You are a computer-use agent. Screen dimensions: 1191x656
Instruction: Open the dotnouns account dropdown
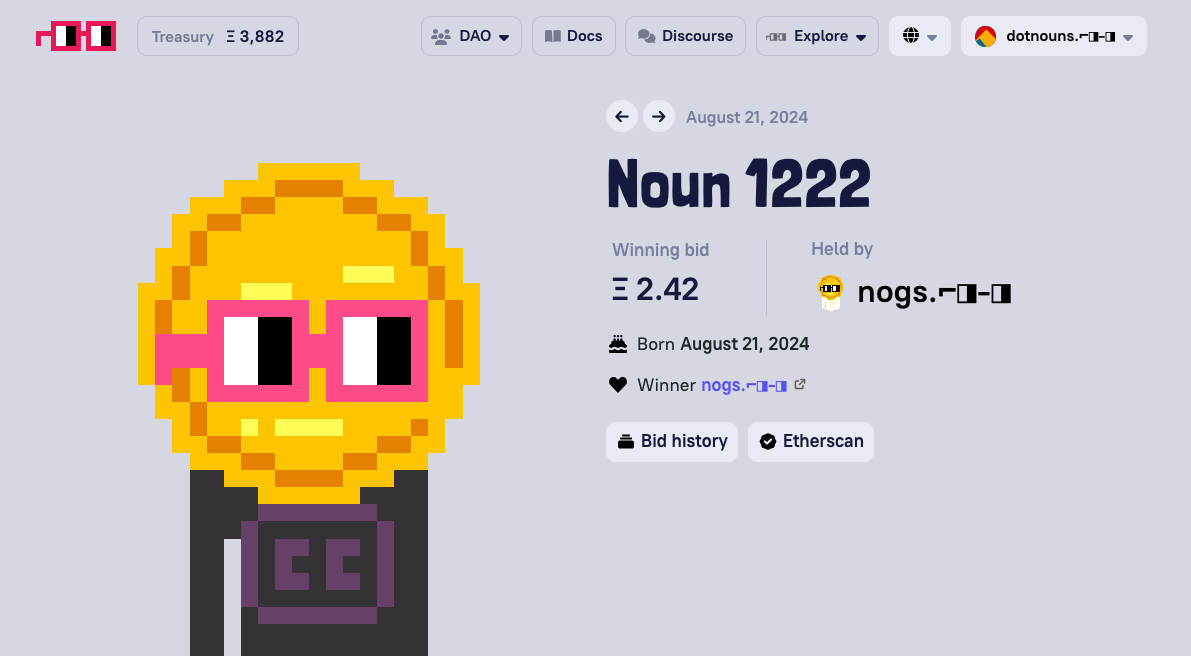(x=1054, y=36)
